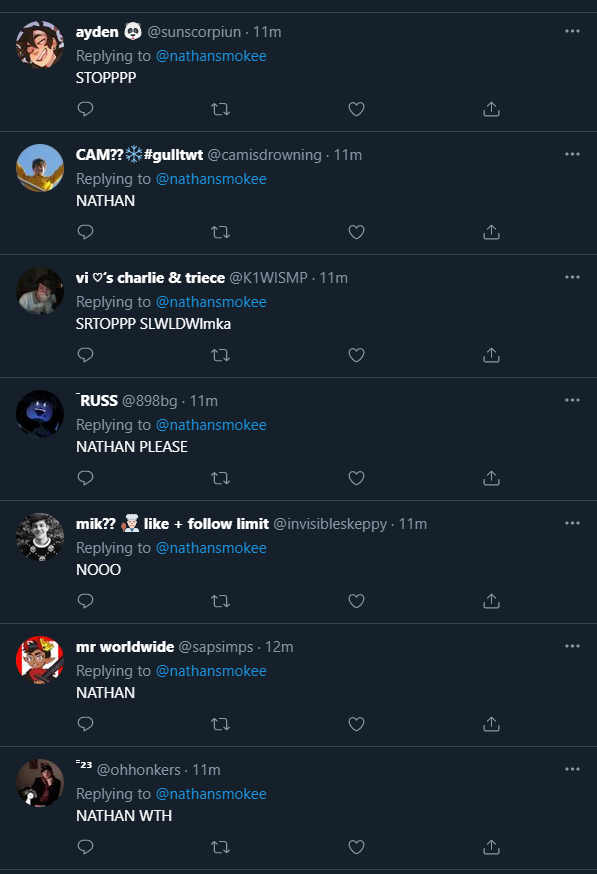The width and height of the screenshot is (597, 874).
Task: Share the NATHAN WTH tweet
Action: pyautogui.click(x=491, y=847)
